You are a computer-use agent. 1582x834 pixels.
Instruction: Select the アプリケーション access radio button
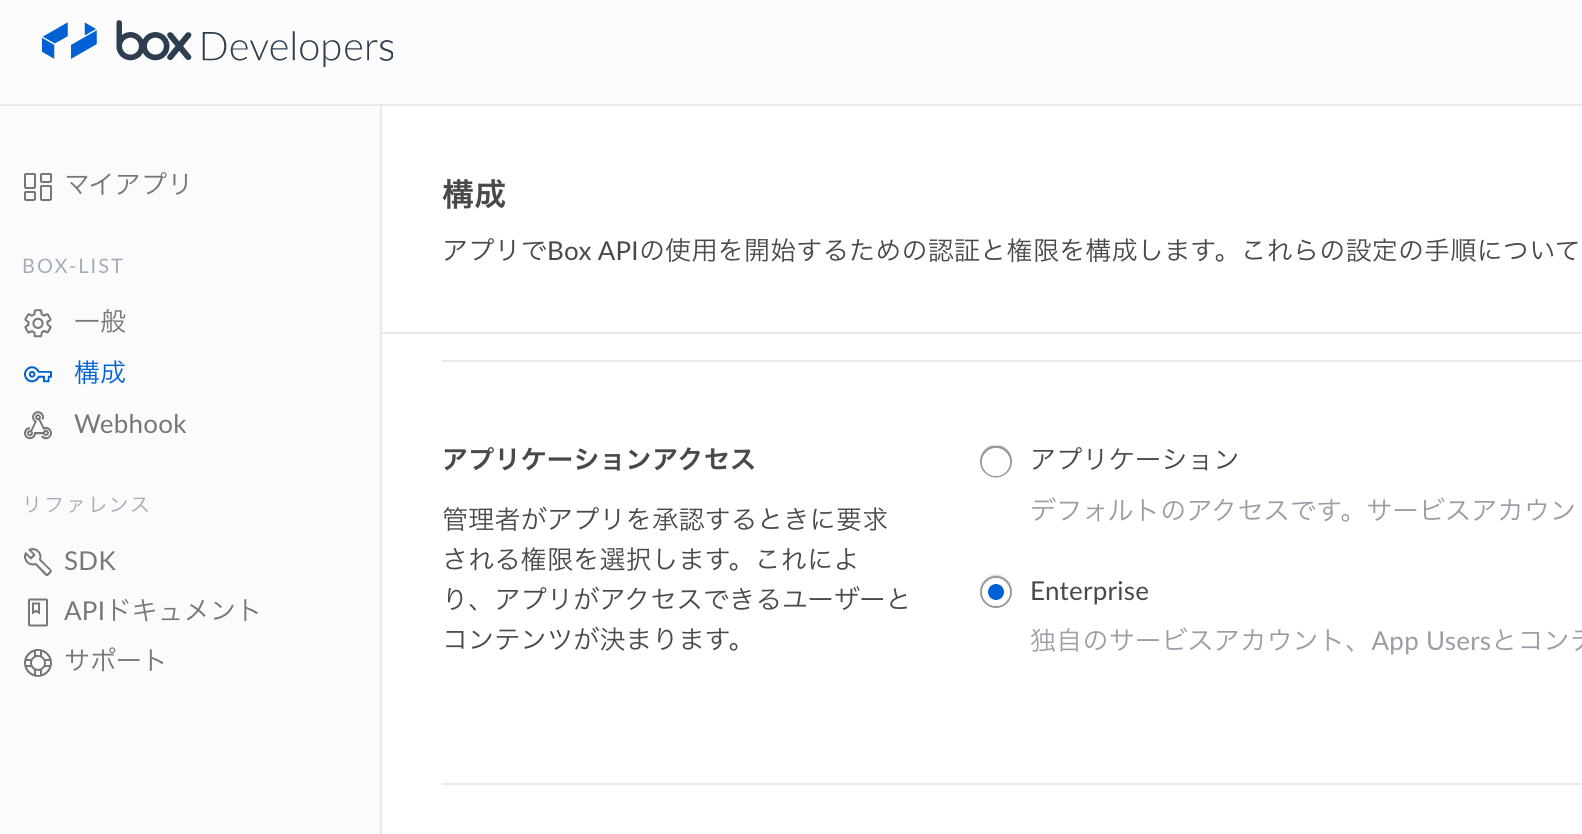click(x=995, y=461)
